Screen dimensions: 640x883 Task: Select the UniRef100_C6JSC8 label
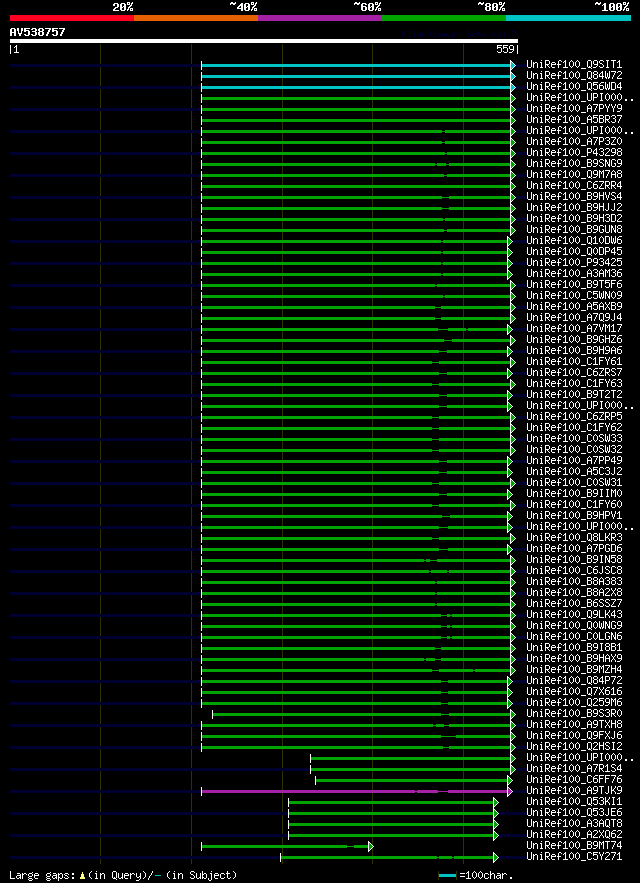click(x=574, y=571)
